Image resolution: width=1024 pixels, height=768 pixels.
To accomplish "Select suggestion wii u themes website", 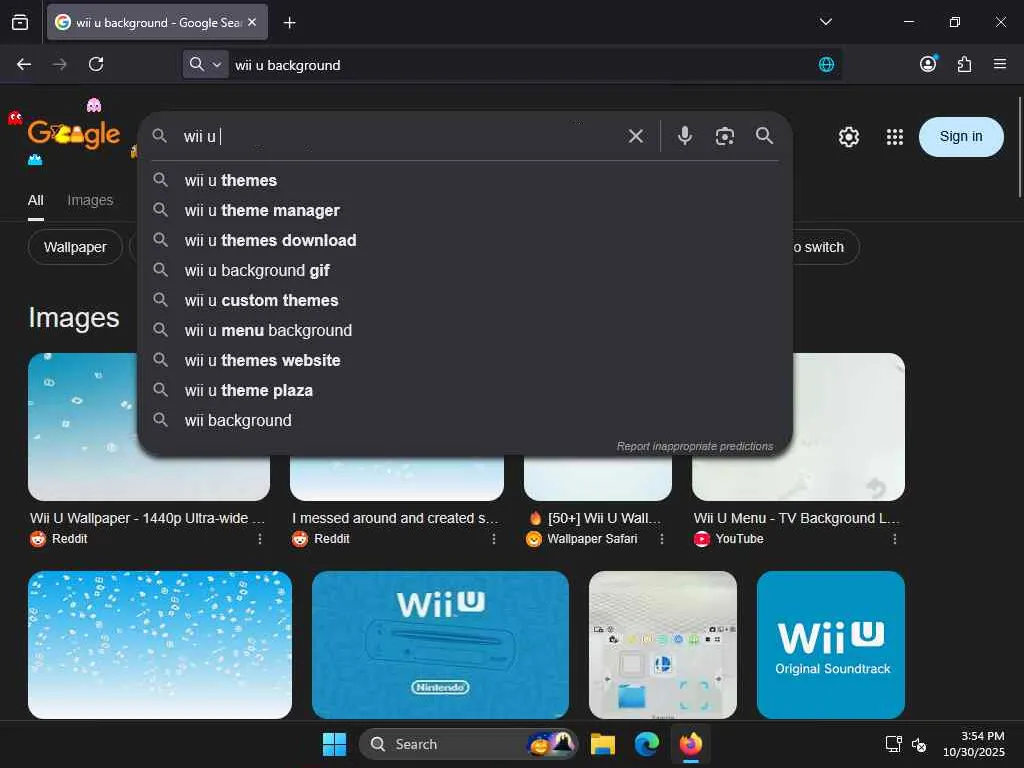I will pyautogui.click(x=465, y=360).
